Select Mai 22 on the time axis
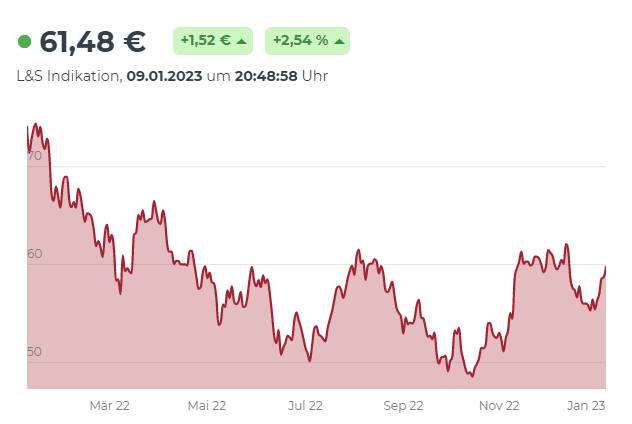 pyautogui.click(x=207, y=405)
